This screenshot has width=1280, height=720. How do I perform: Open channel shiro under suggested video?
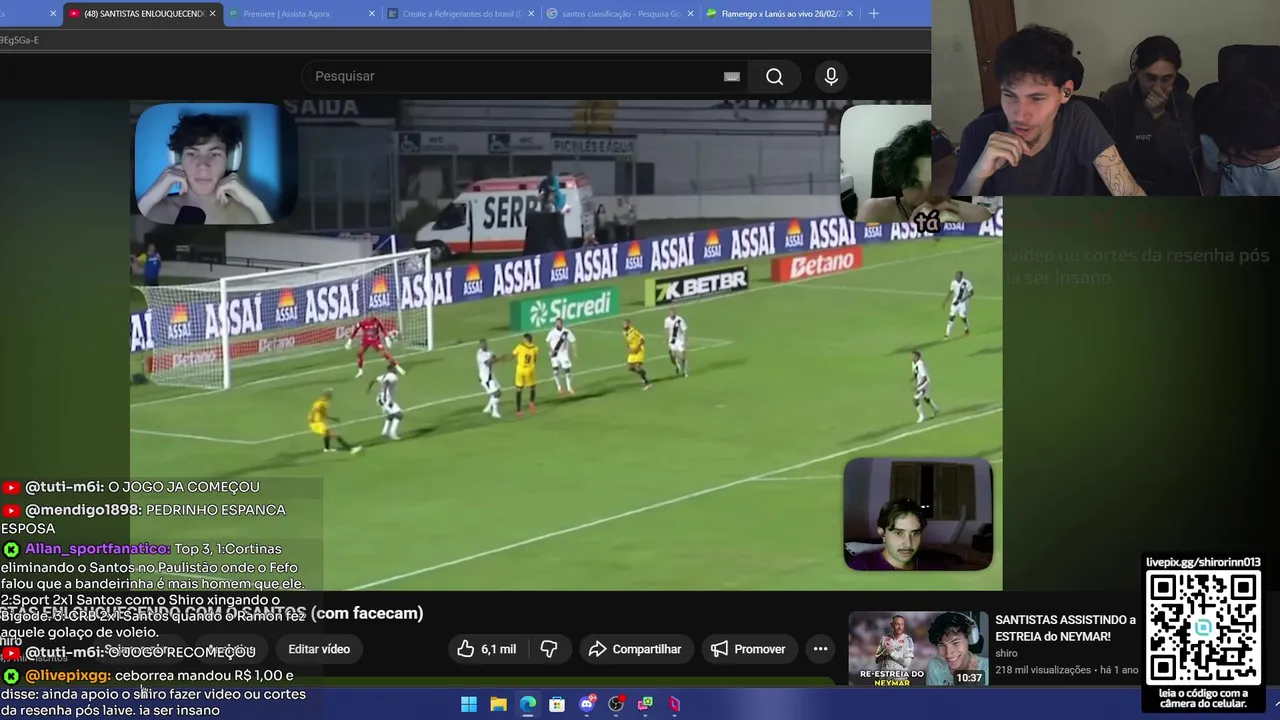click(x=1006, y=653)
